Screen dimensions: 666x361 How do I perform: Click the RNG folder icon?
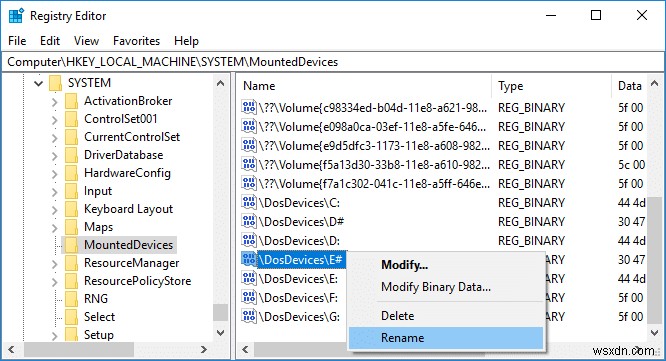coord(72,299)
